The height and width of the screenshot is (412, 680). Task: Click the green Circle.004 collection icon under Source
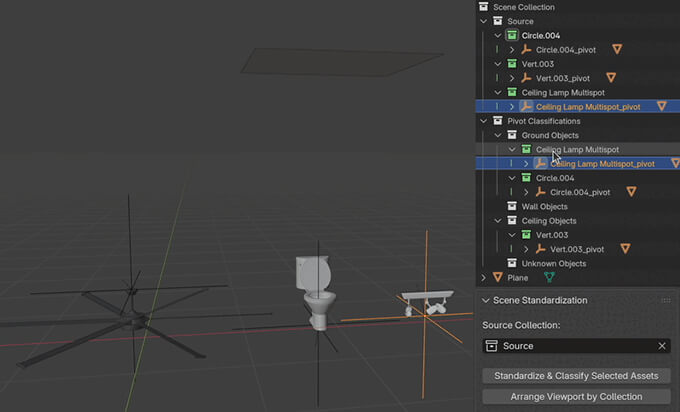pos(512,35)
